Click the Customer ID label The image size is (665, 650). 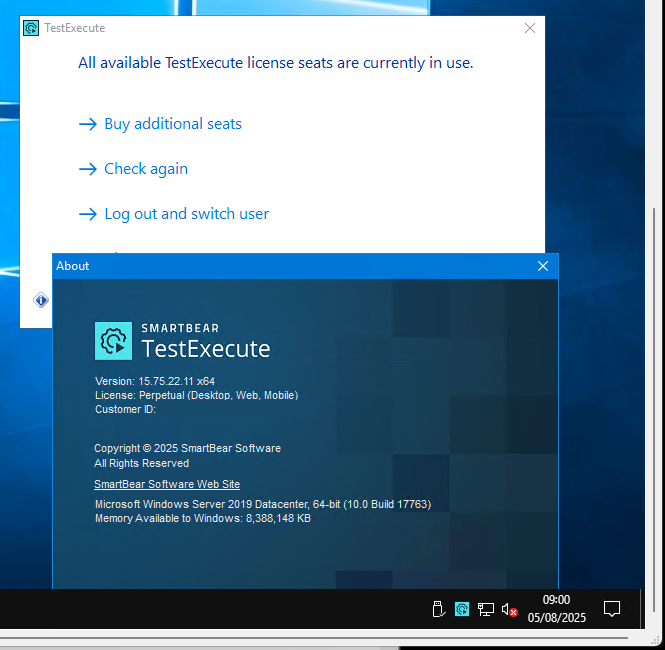pos(125,409)
